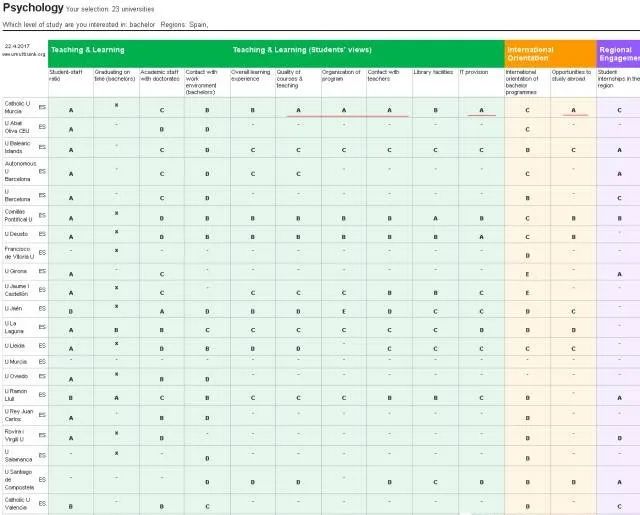
Task: Click the Opportunities to study abroad column header
Action: pos(571,75)
